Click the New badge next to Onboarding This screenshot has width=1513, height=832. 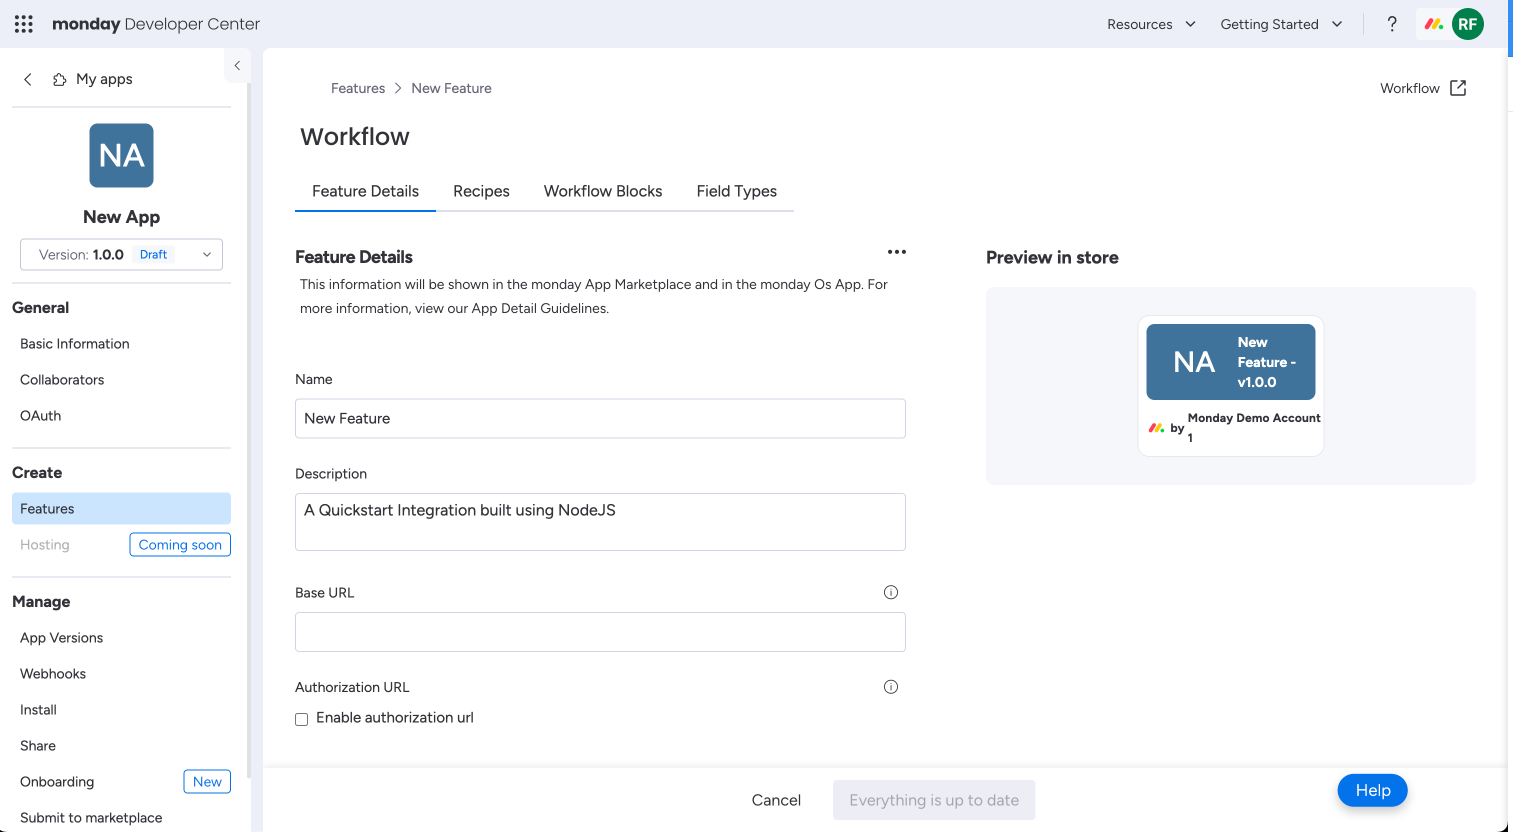point(207,782)
